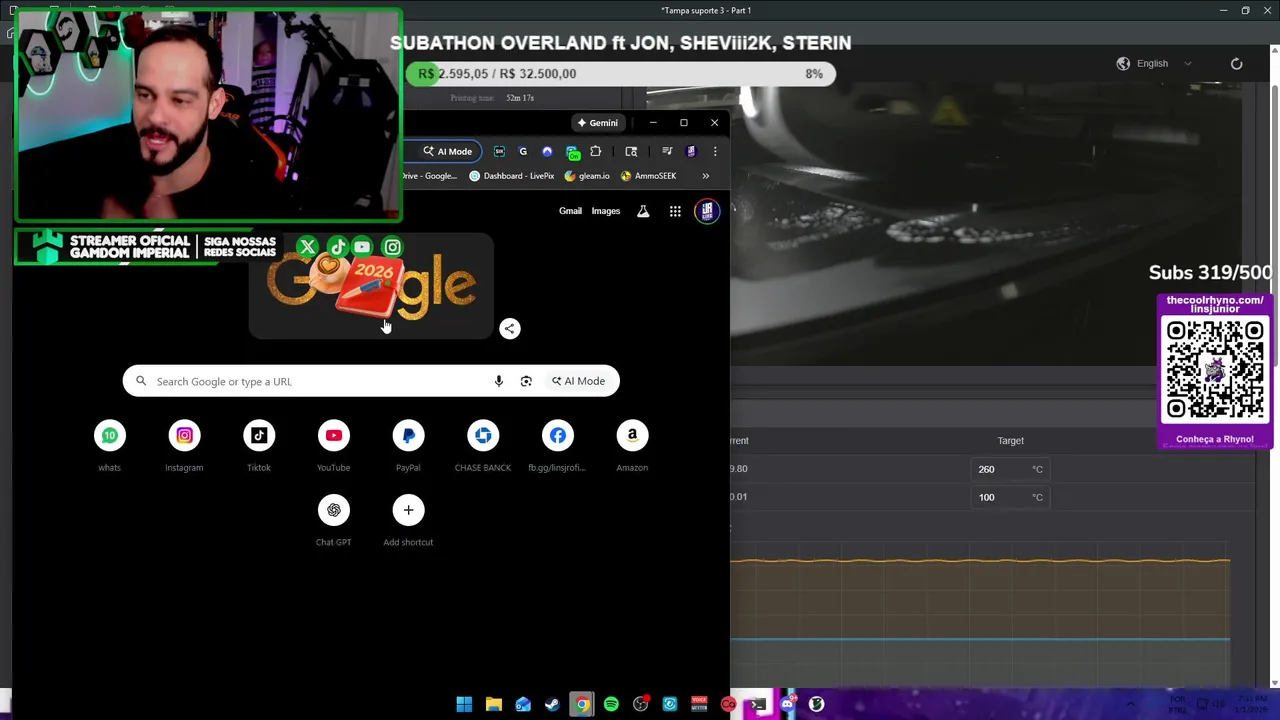
Task: Open Dashboard - LivePix bookmark
Action: click(x=511, y=176)
